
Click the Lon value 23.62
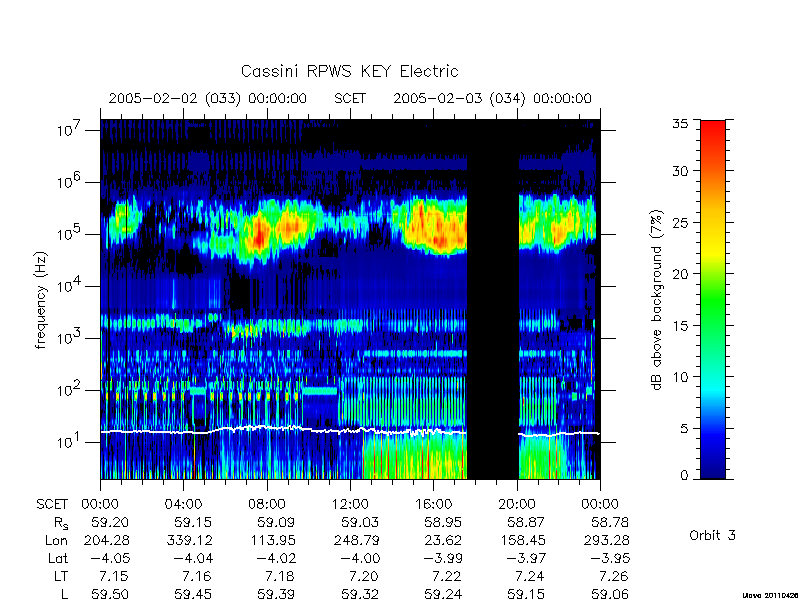443,540
